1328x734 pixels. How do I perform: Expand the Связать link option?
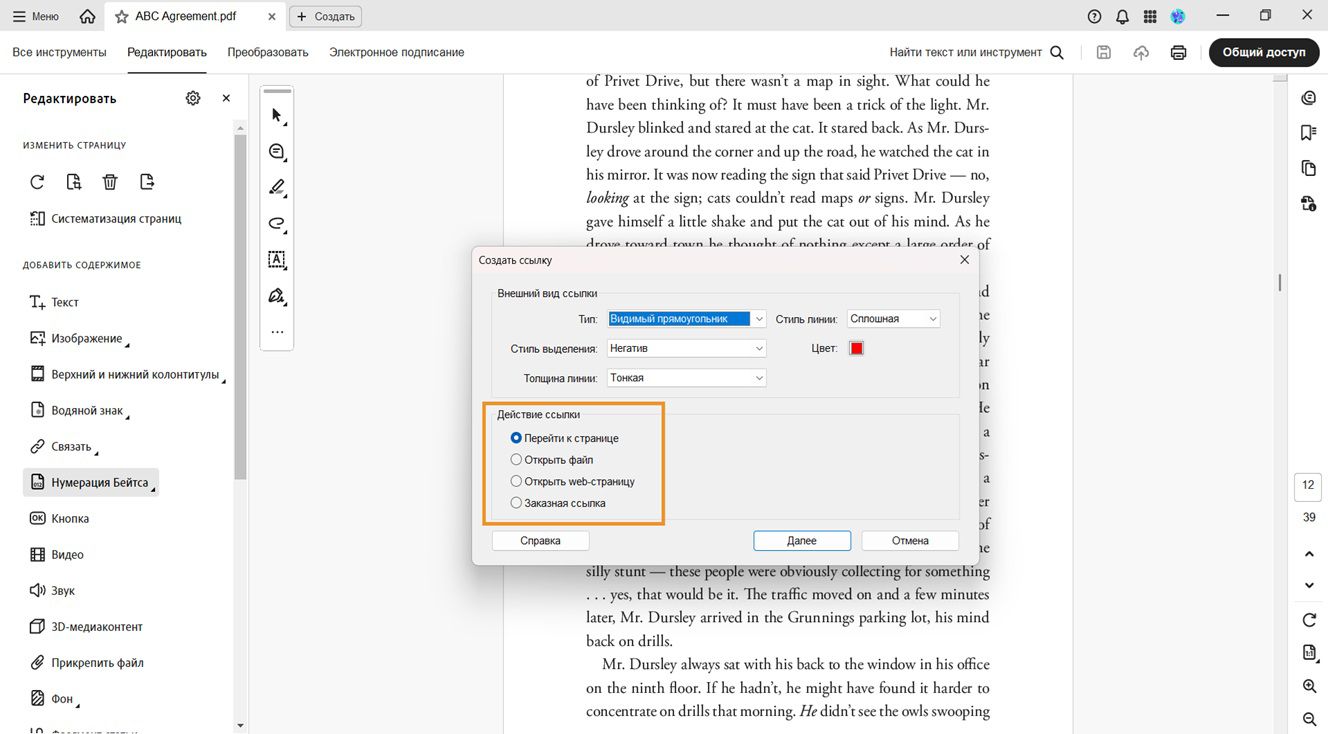pos(64,446)
